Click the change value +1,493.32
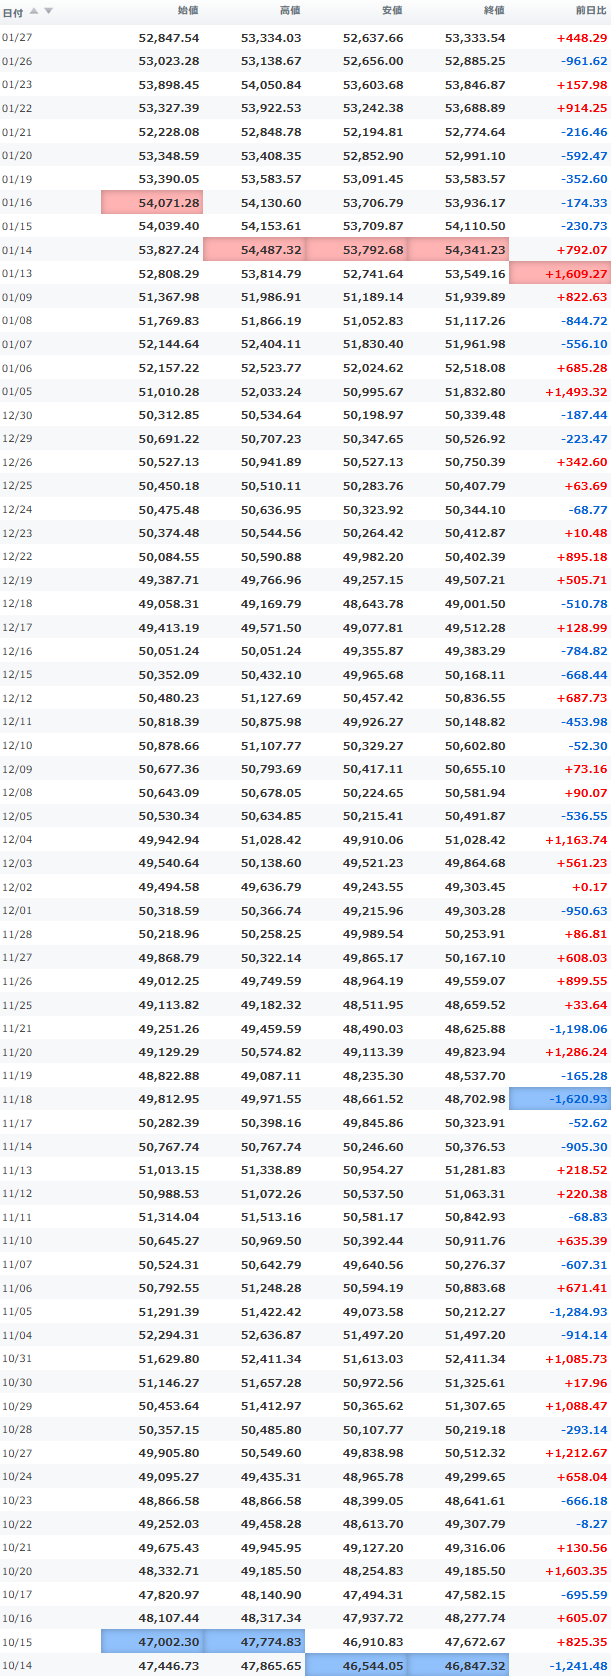Image resolution: width=611 pixels, height=1676 pixels. 576,391
